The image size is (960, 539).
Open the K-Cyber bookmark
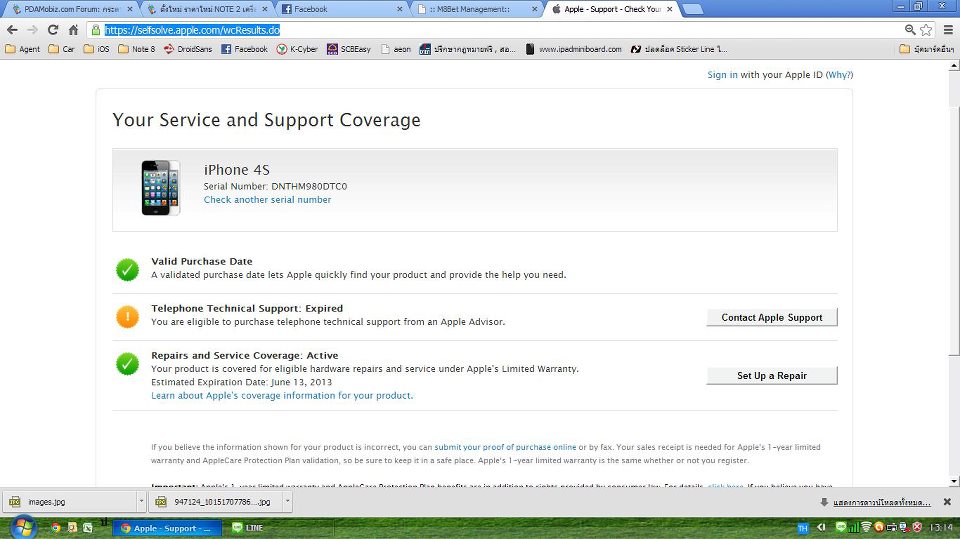[297, 49]
